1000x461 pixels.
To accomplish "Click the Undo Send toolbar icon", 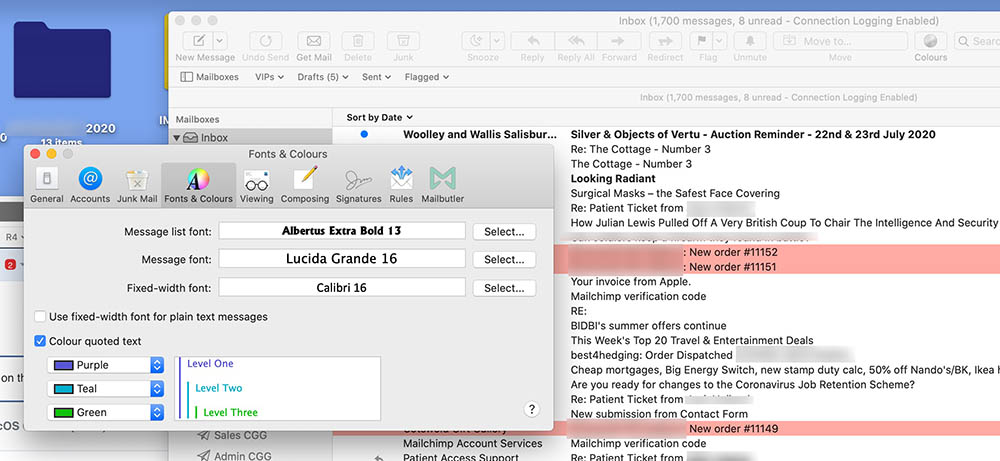I will (x=265, y=41).
